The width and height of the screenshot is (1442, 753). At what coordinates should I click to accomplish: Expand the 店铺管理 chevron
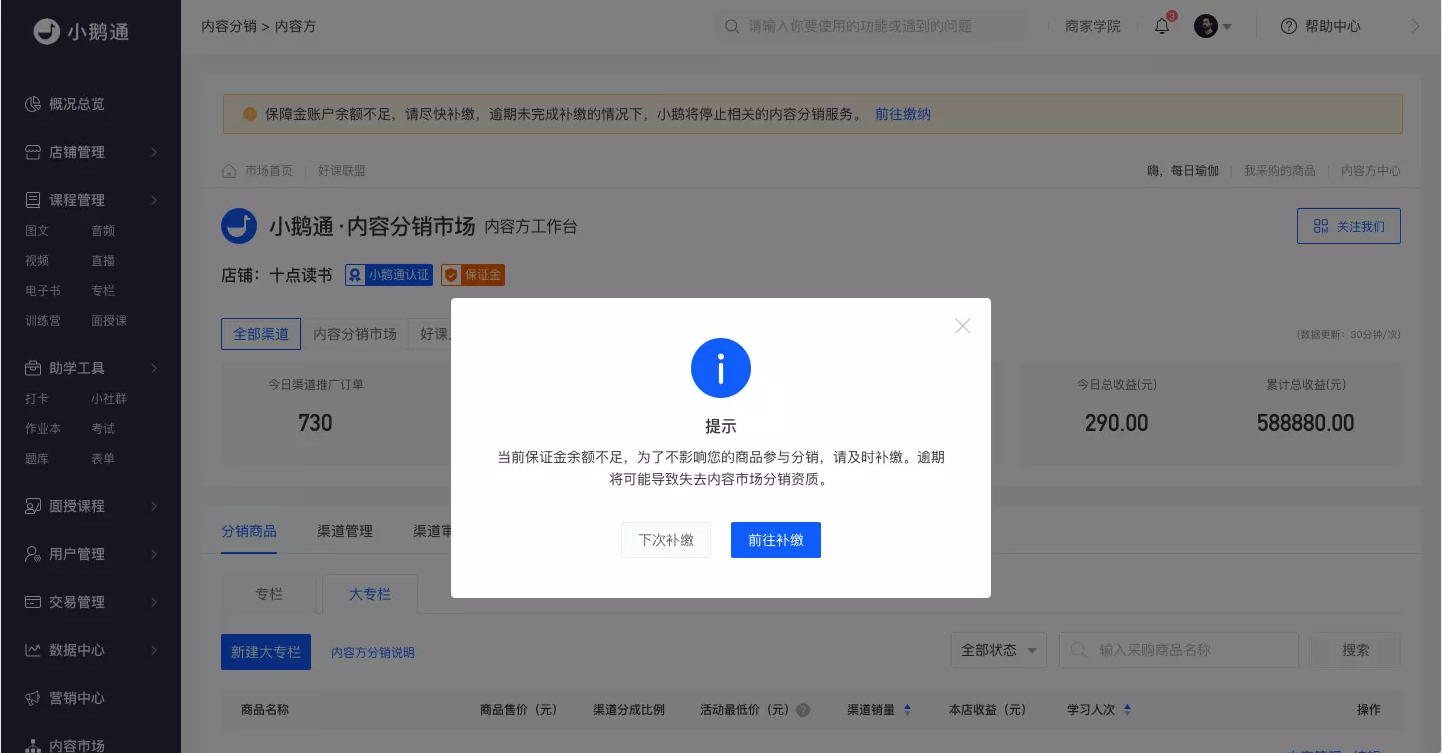tap(154, 152)
